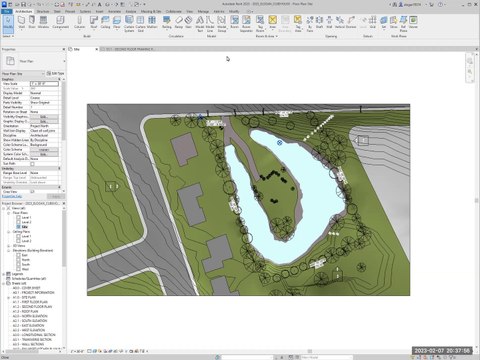Choose the Shaft opening tool
Screen dimensions: 480x360
pos(319,22)
